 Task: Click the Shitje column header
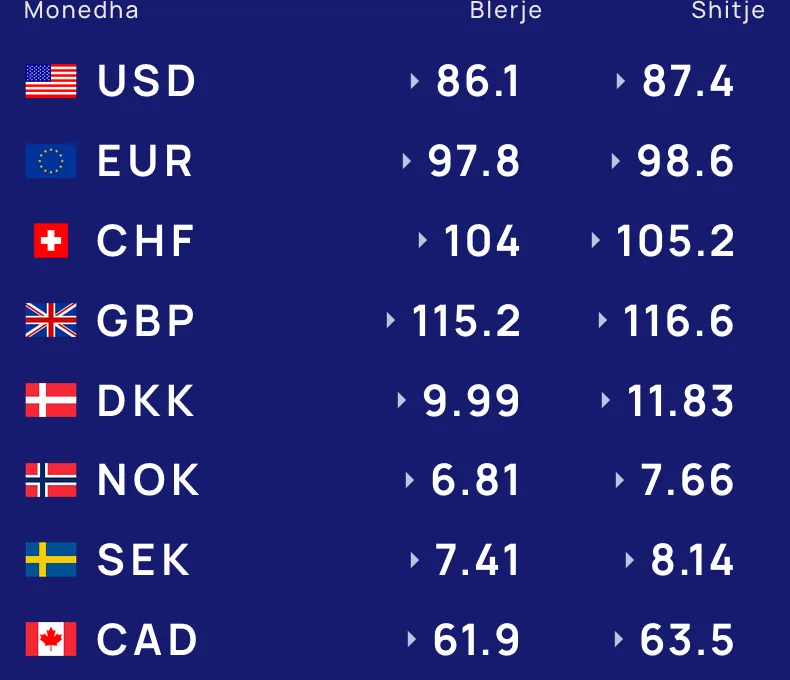pos(728,12)
